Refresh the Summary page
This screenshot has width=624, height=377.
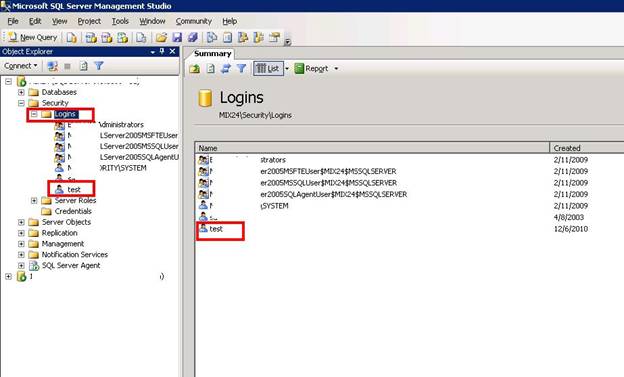(211, 68)
